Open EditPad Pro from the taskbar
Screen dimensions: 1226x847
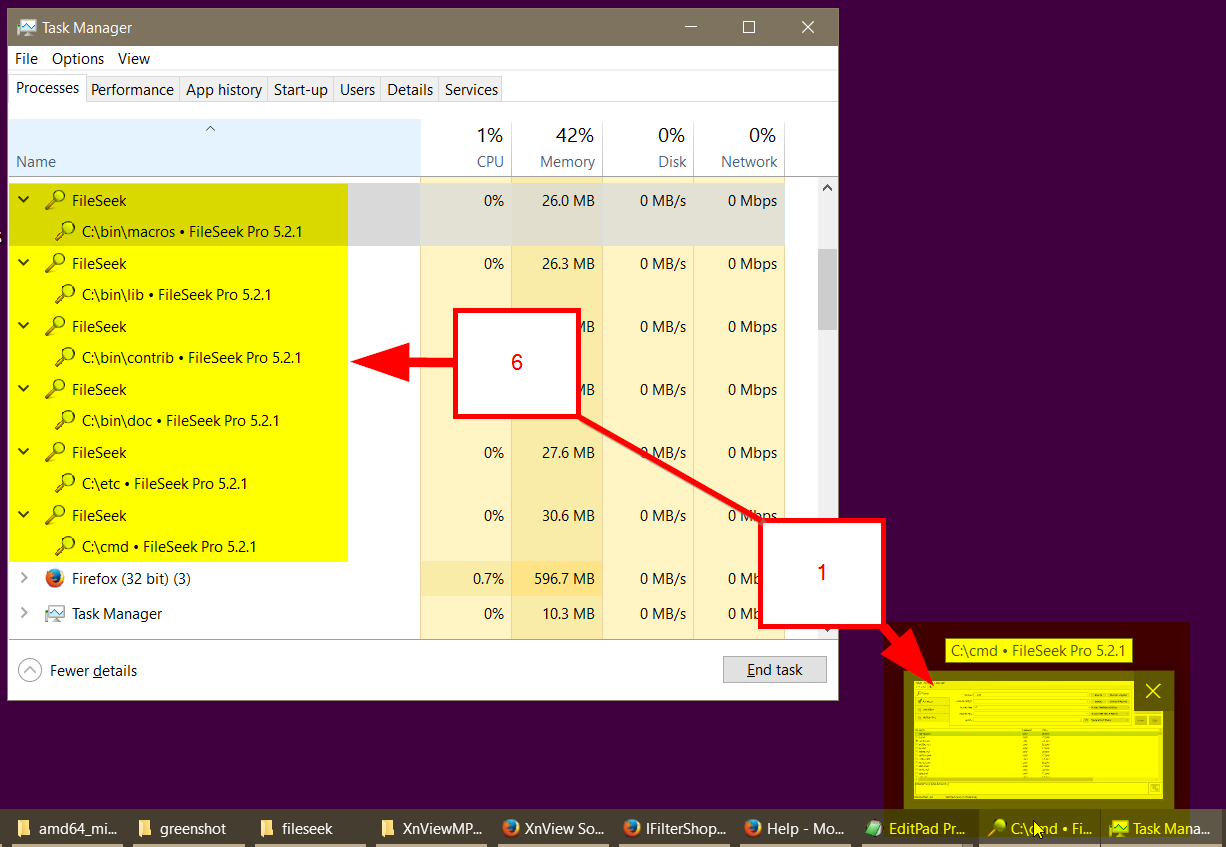point(915,828)
